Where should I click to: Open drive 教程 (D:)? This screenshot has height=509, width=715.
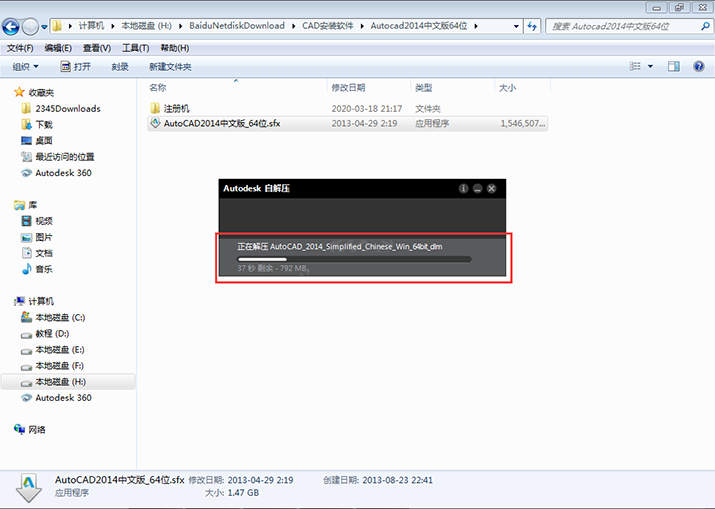click(45, 333)
